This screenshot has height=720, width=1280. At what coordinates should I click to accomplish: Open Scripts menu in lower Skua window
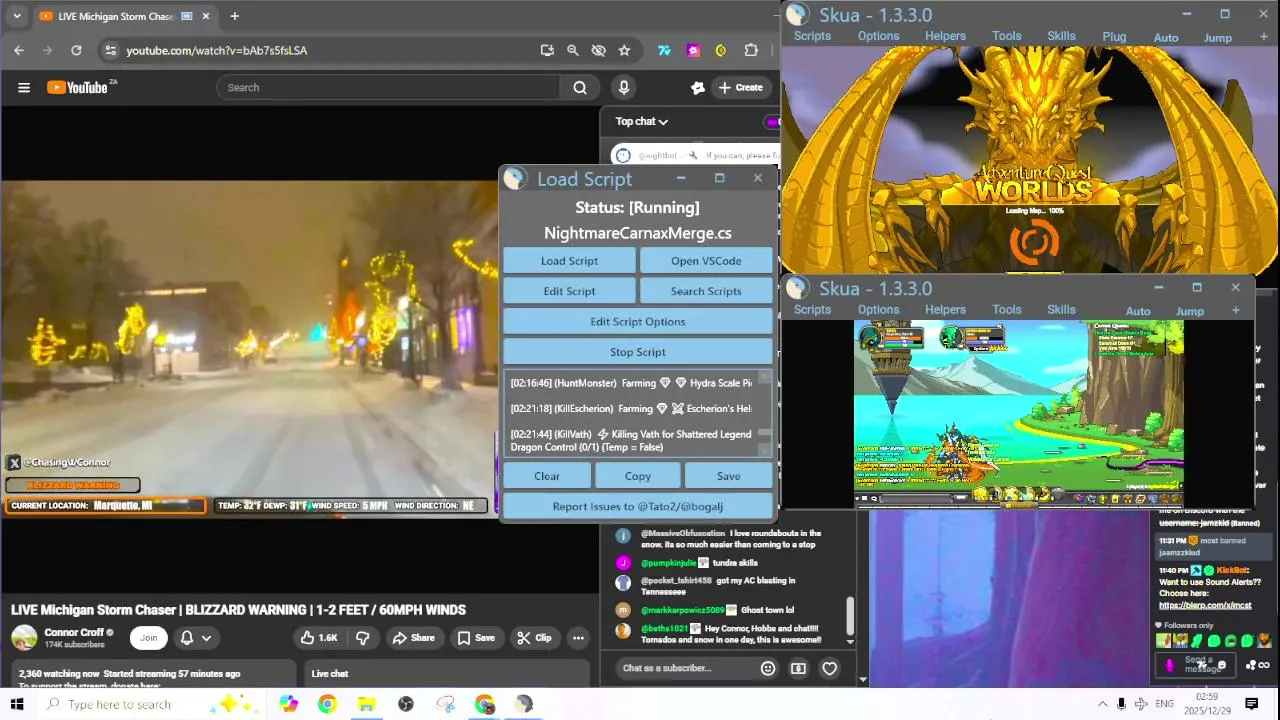coord(812,310)
